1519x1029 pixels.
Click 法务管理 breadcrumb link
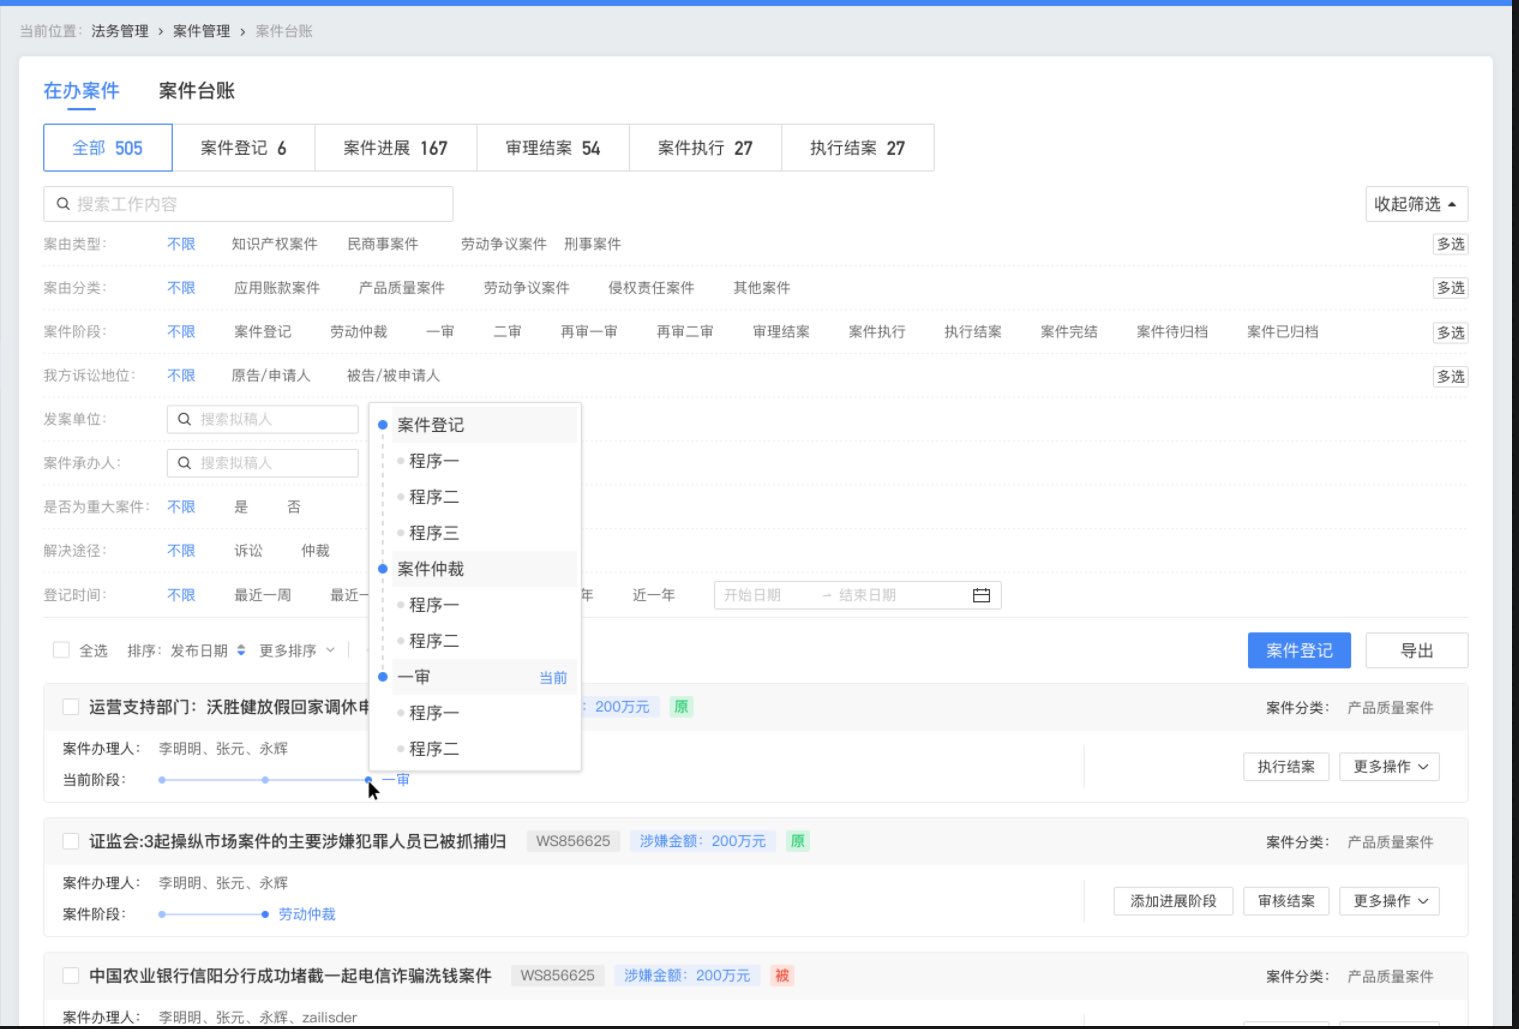(120, 31)
